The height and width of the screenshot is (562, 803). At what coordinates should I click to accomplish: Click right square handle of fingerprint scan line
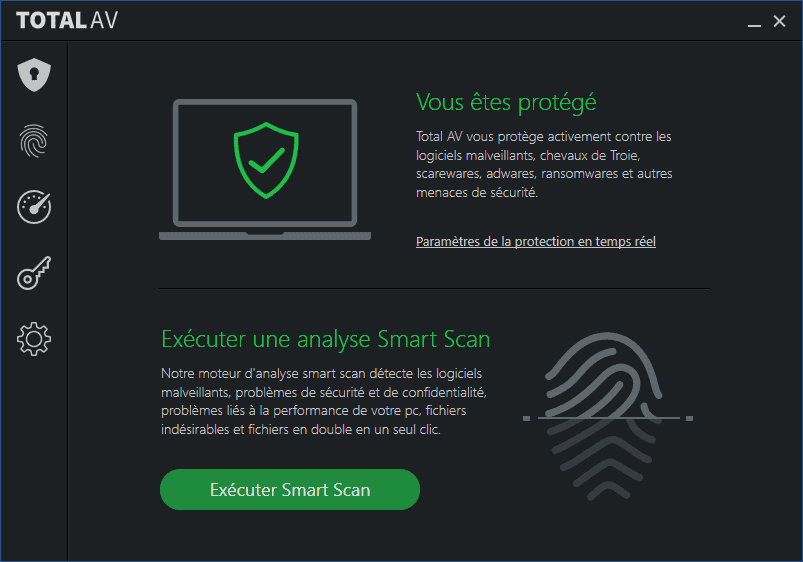click(689, 419)
